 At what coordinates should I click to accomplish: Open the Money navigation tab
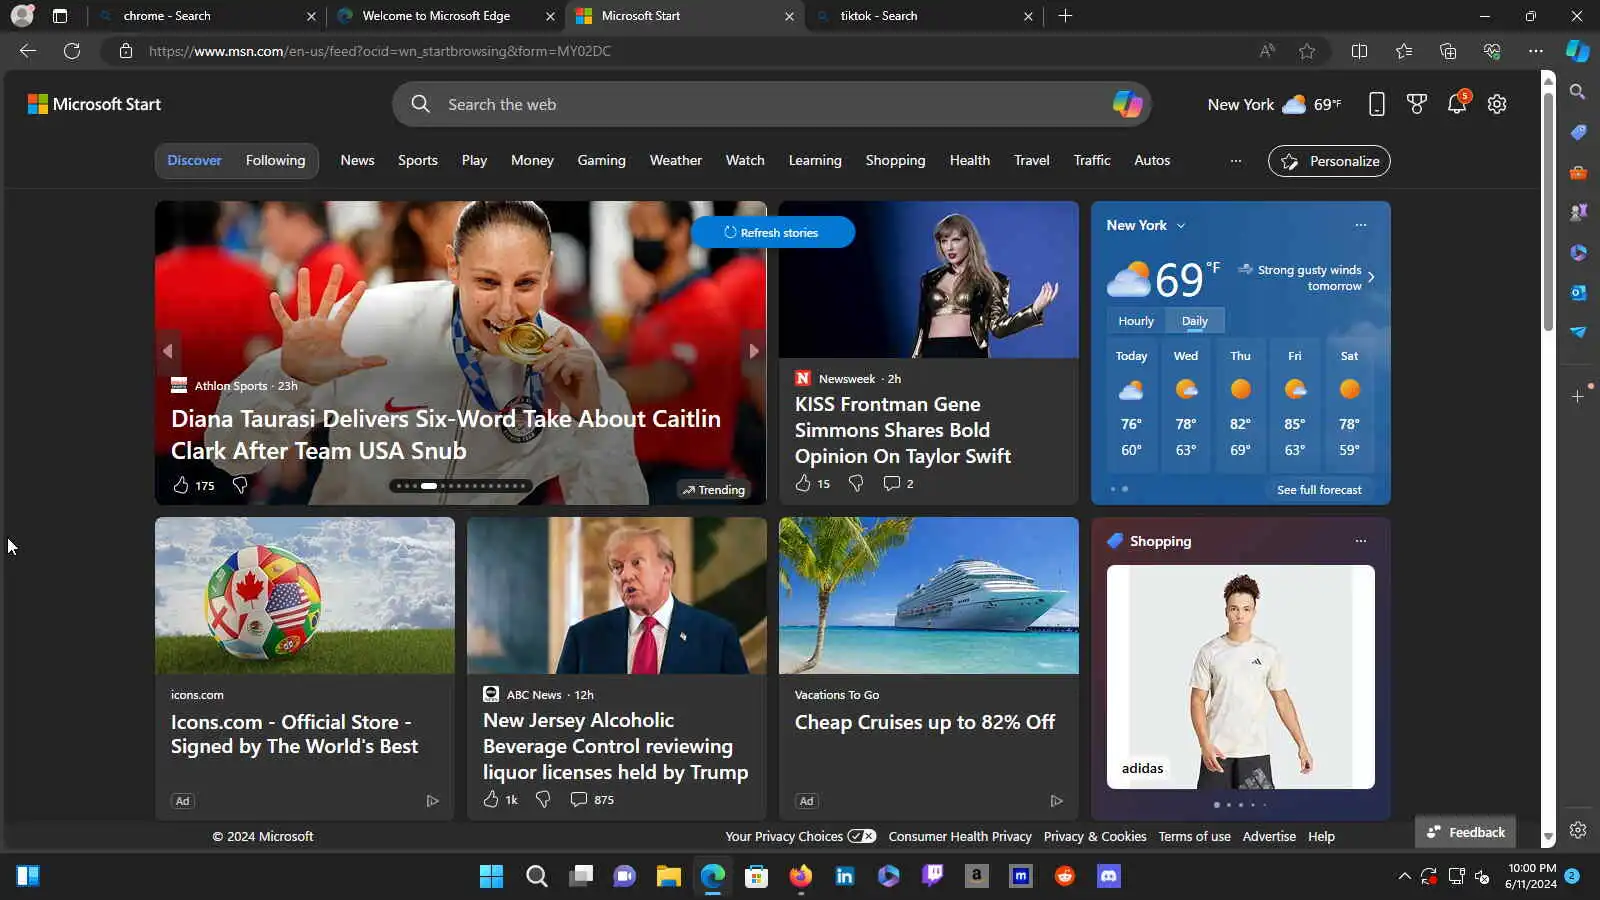[532, 160]
